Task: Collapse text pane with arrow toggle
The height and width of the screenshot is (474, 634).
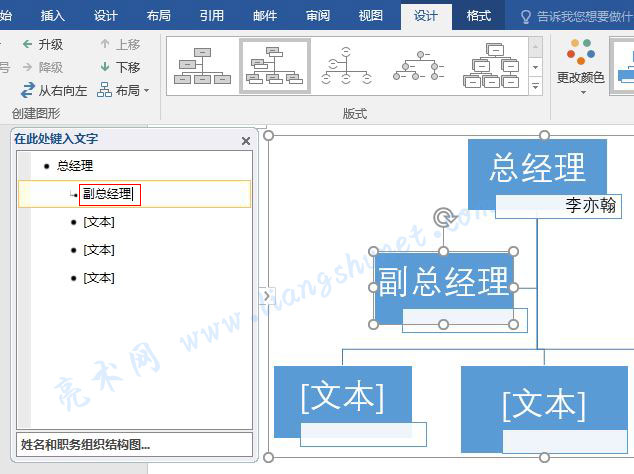Action: click(x=267, y=296)
